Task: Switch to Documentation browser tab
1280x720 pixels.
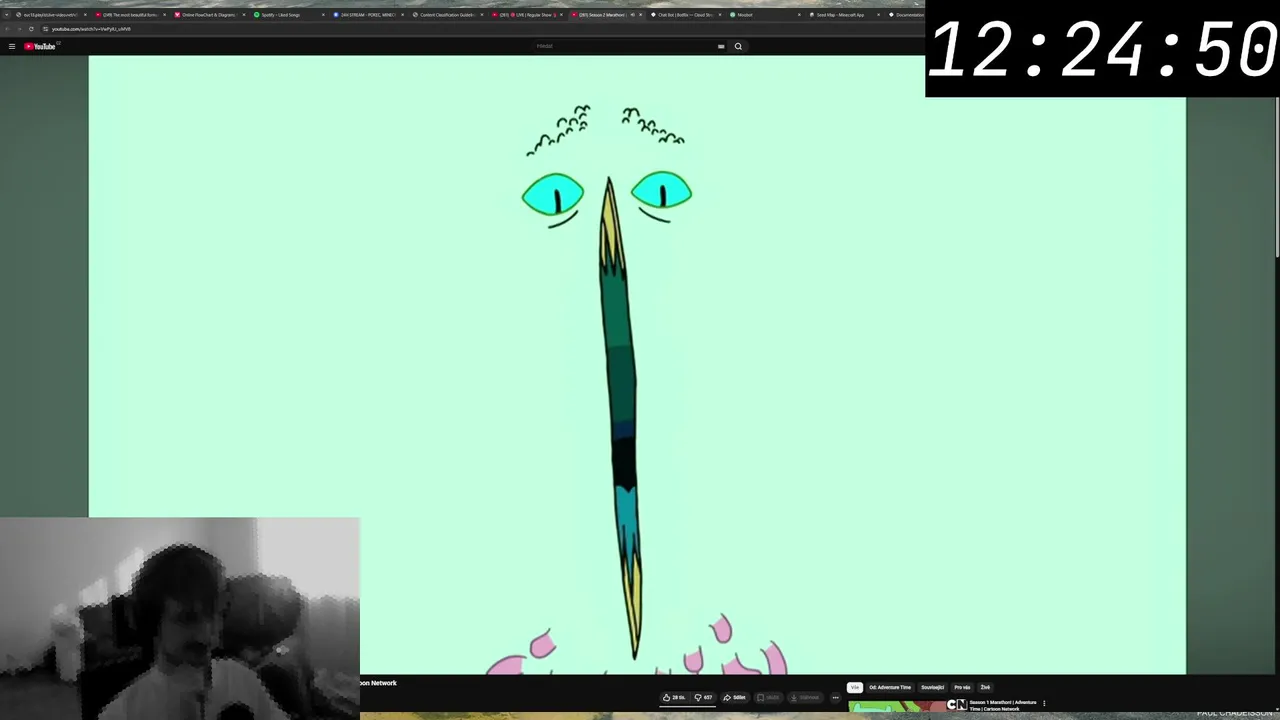Action: coord(907,15)
